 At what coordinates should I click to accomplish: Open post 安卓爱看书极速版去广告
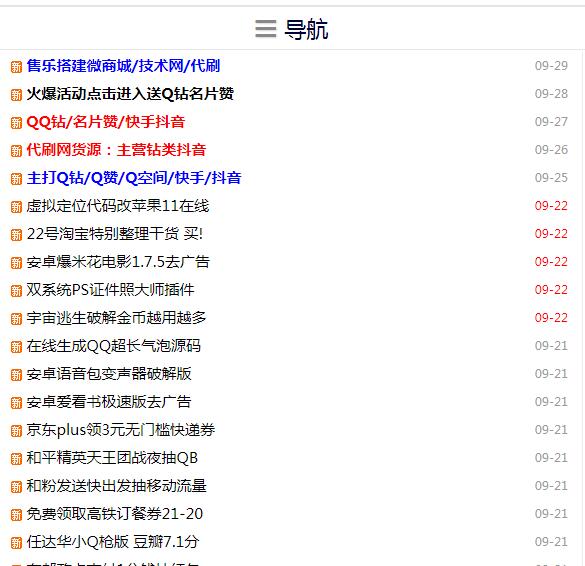[109, 402]
